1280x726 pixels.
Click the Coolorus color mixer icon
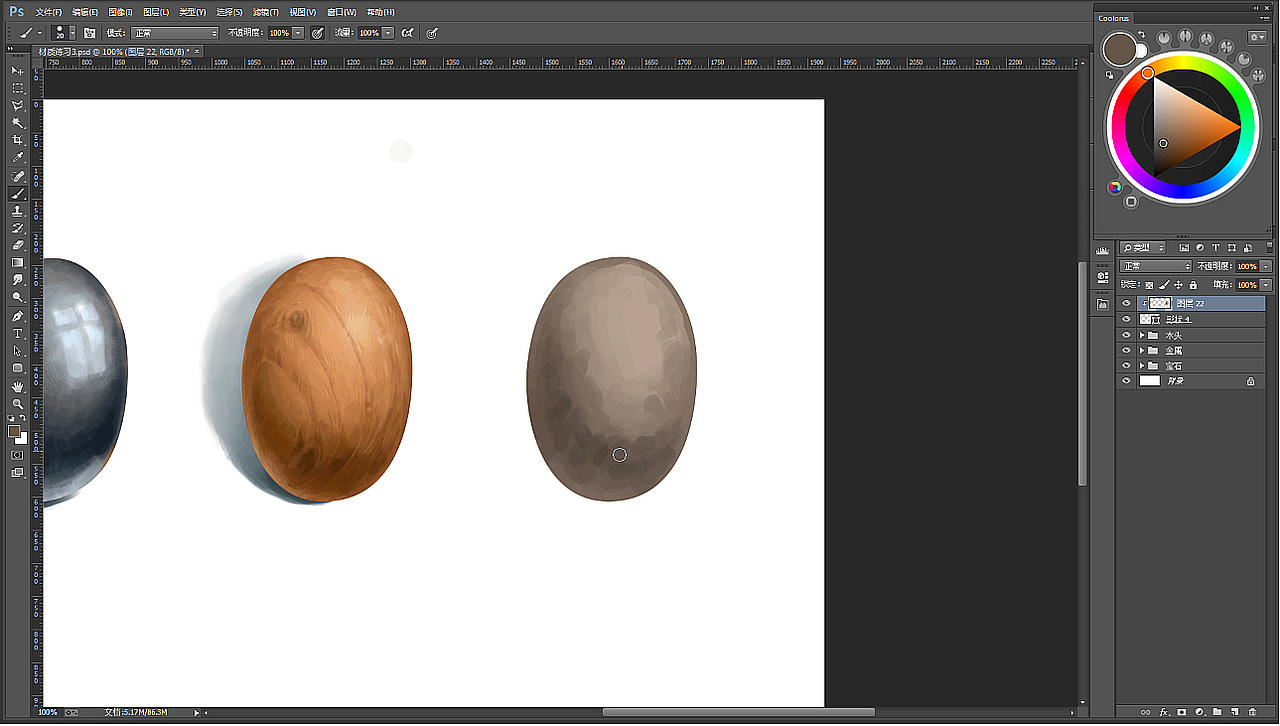[x=1114, y=187]
